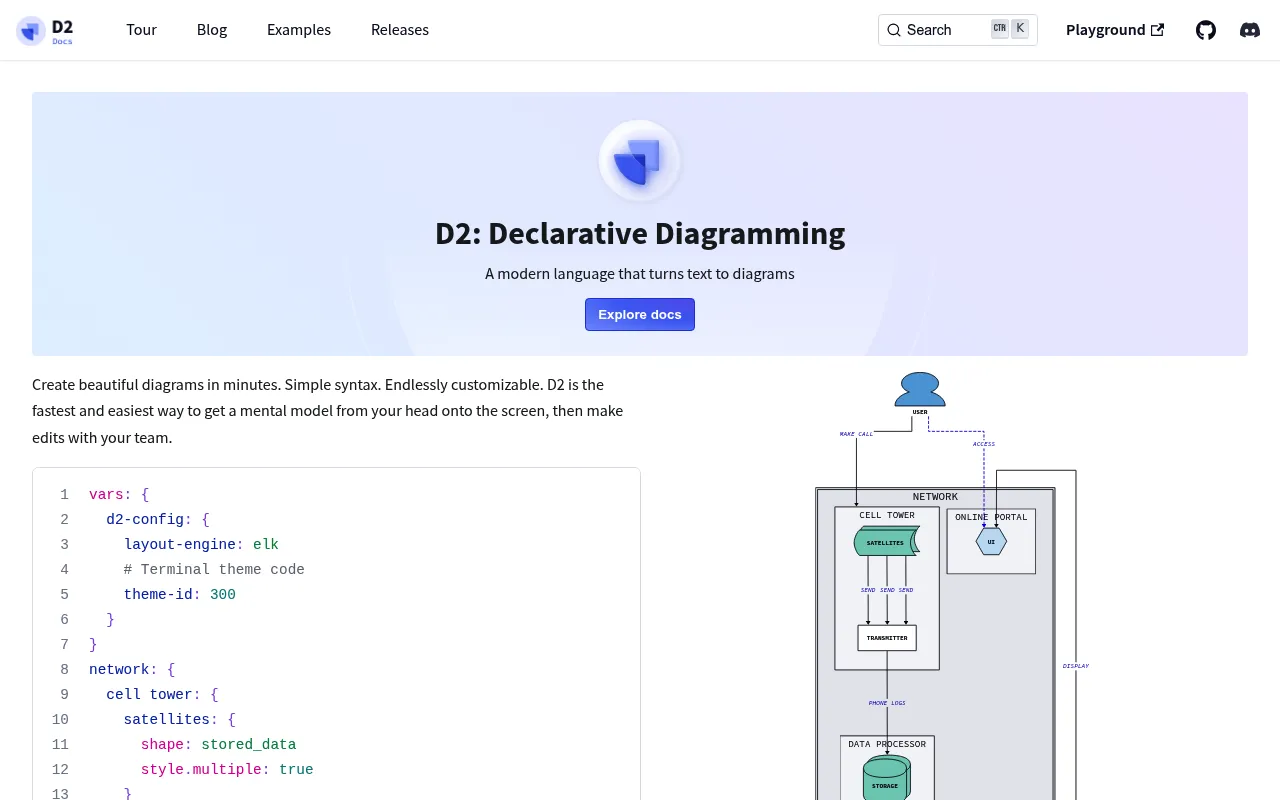Click the MAKE CALL edge label
Viewport: 1280px width, 800px height.
tap(856, 434)
